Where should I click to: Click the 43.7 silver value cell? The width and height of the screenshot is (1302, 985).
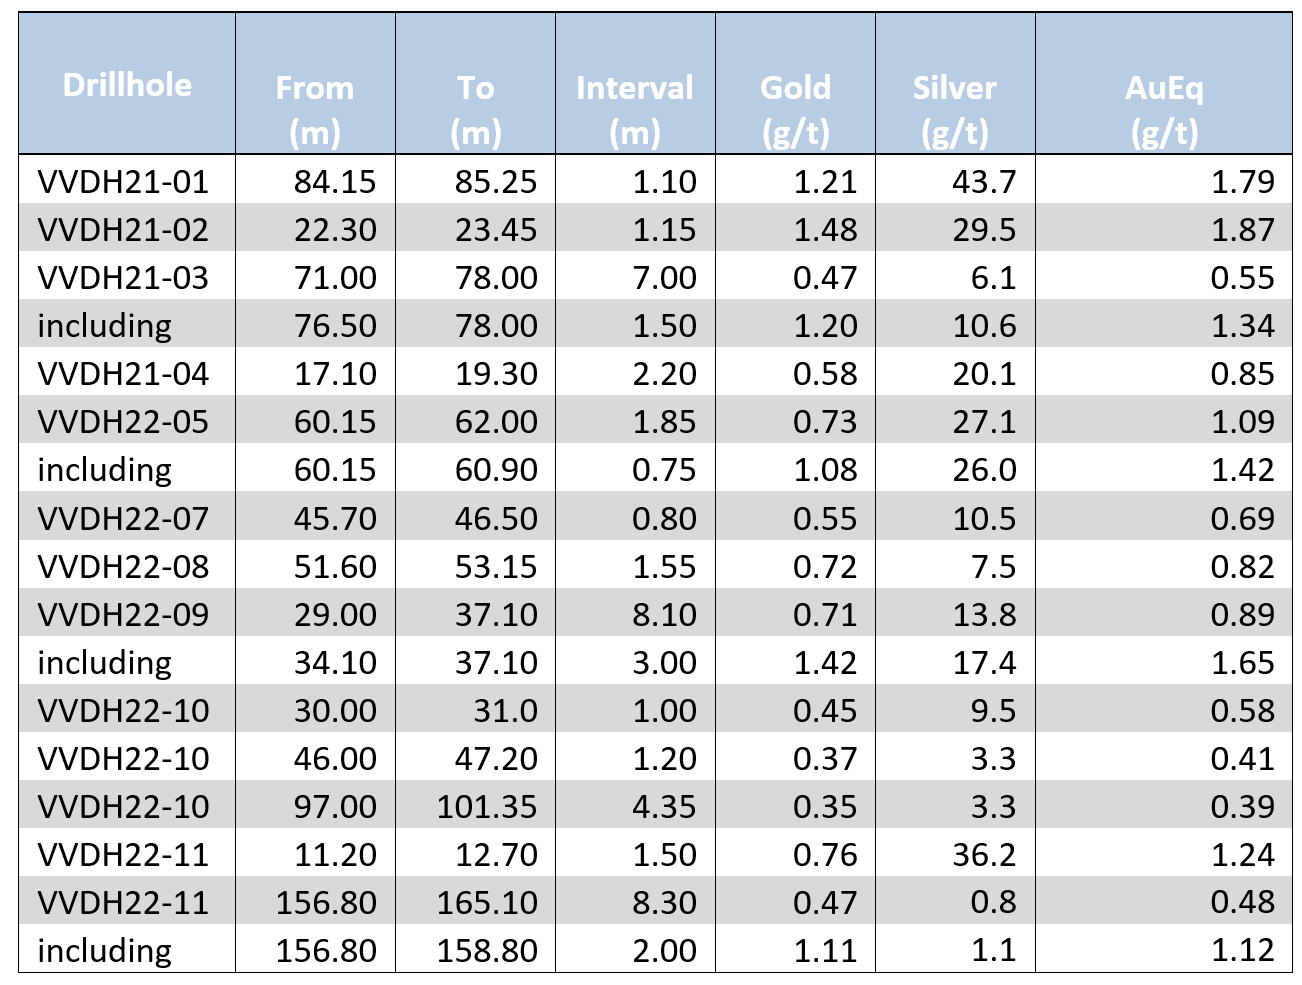(x=984, y=181)
